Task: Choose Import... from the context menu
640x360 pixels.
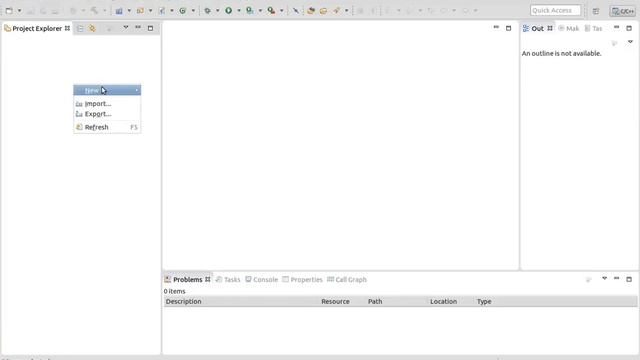Action: 107,104
